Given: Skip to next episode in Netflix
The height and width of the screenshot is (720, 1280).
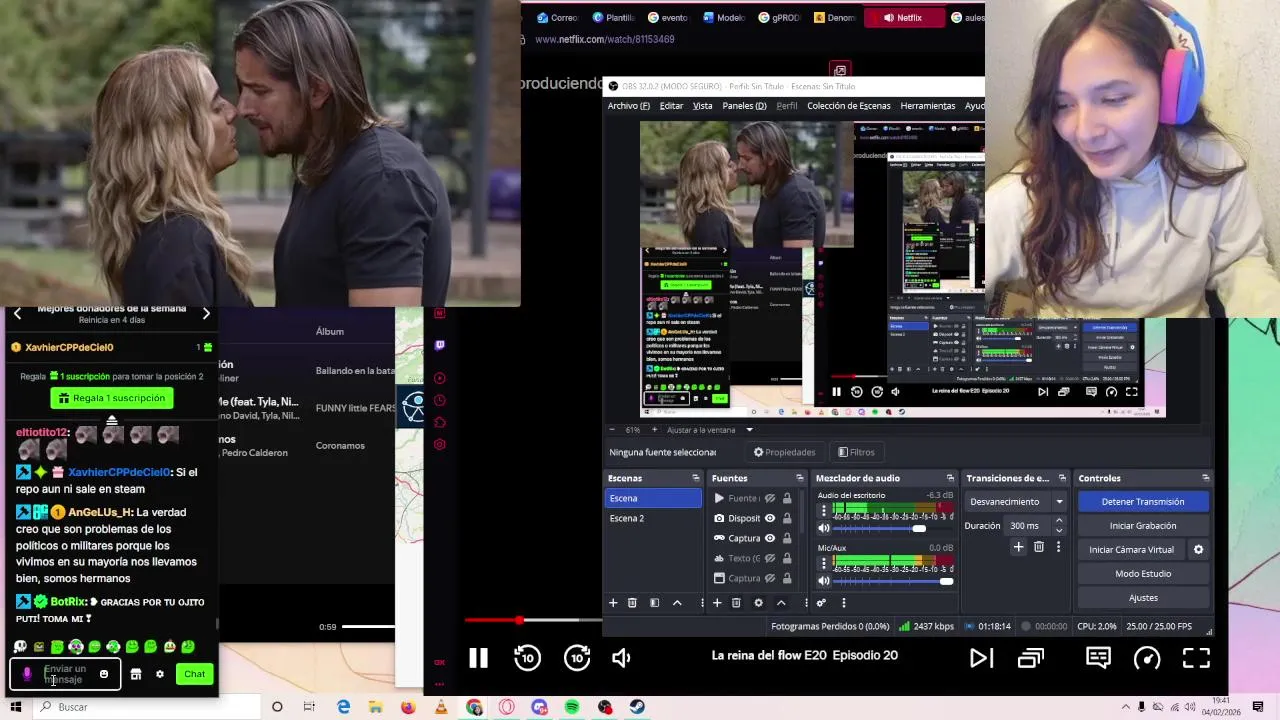Looking at the screenshot, I should click(981, 657).
